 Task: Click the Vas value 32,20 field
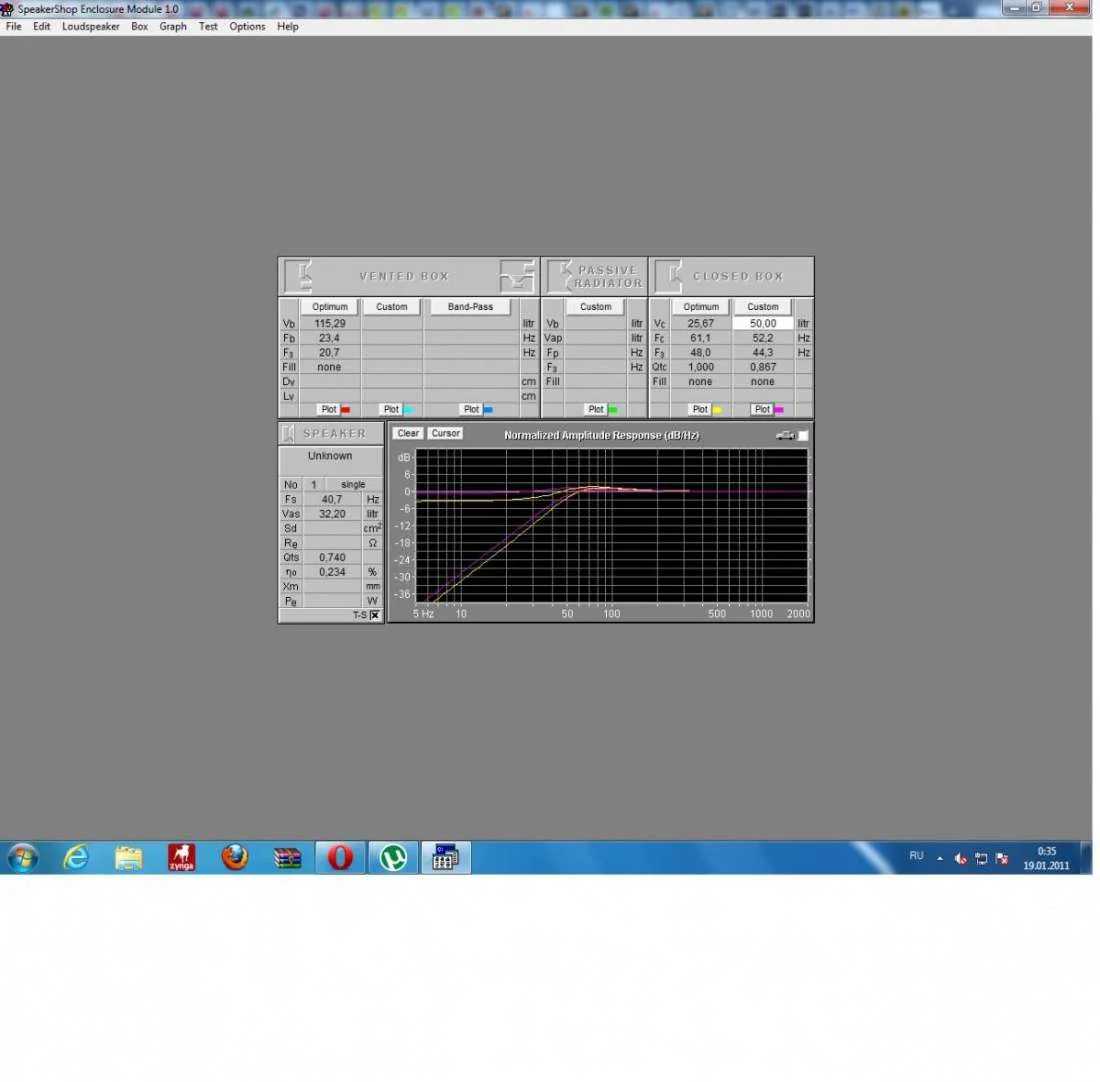coord(332,514)
